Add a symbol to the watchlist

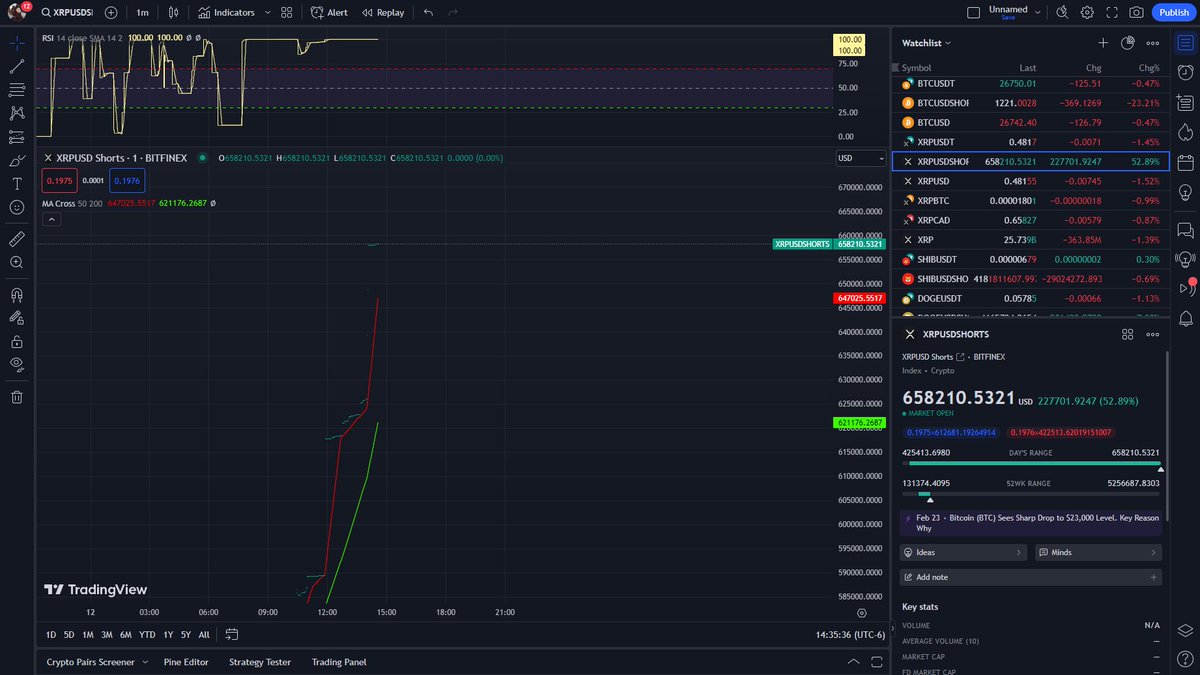1103,43
